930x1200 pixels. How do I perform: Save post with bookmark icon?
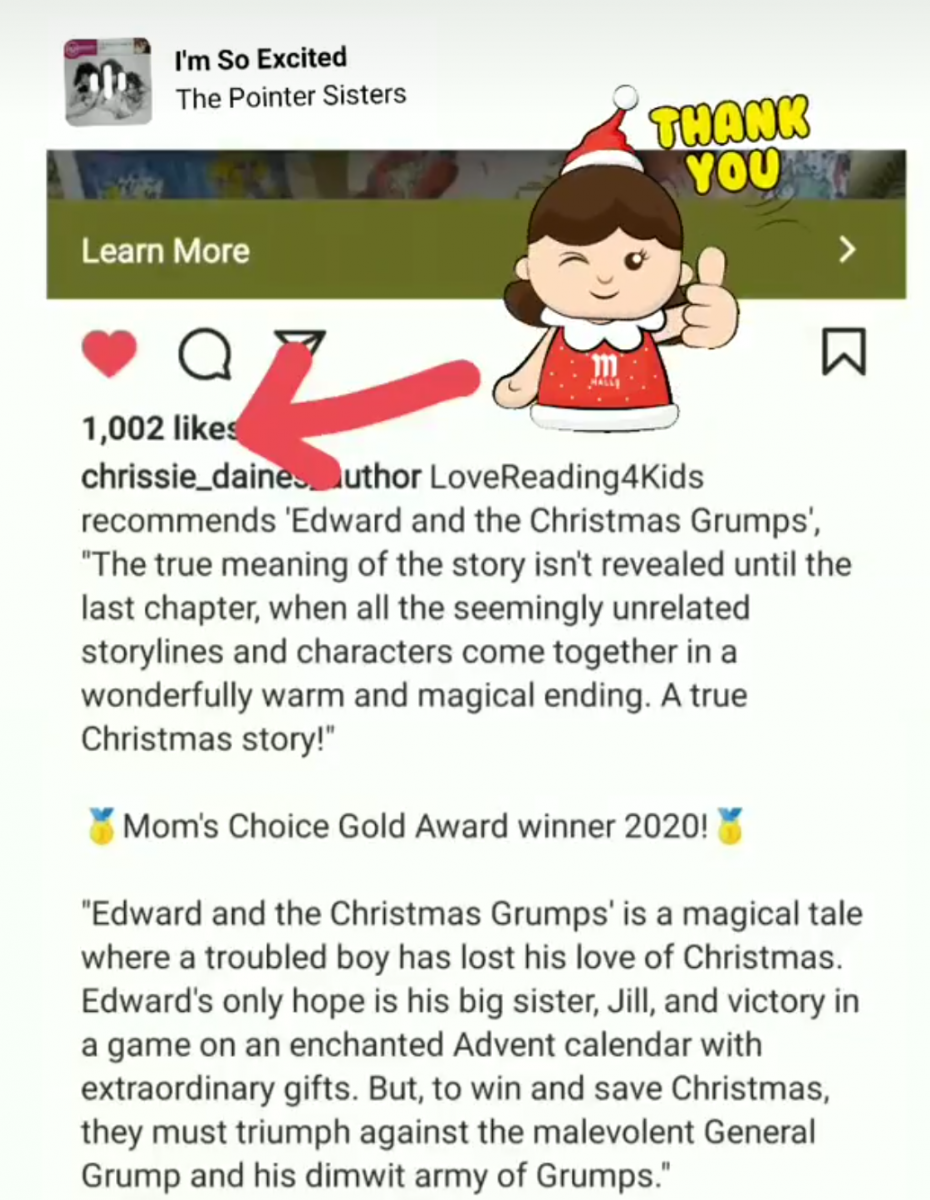(x=843, y=353)
